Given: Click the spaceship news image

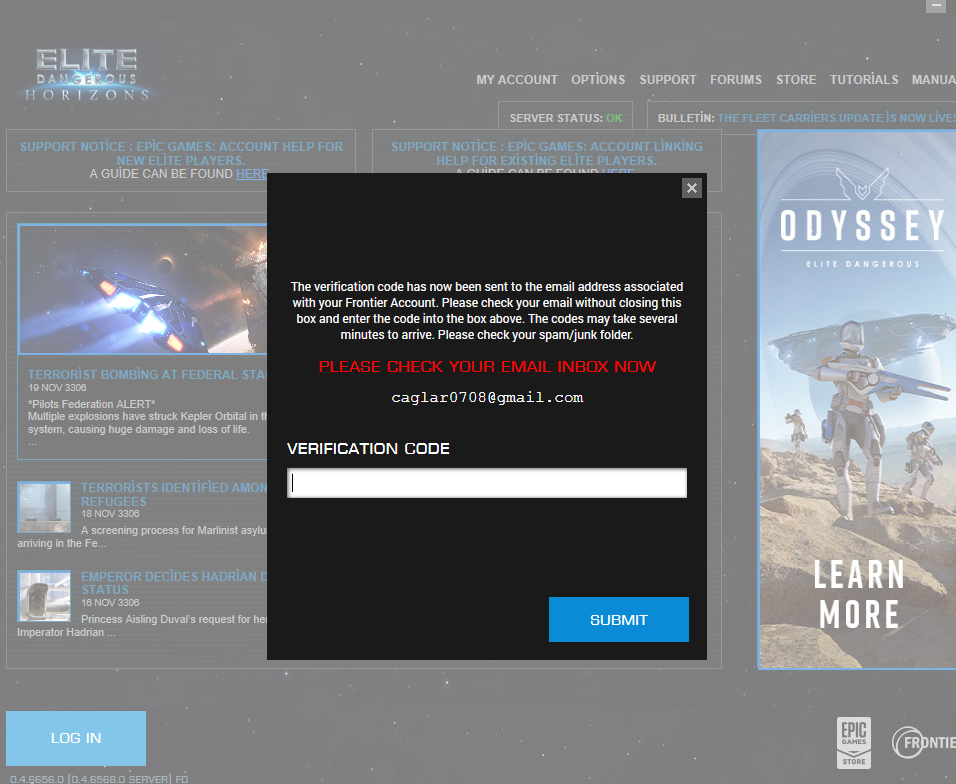Looking at the screenshot, I should [x=143, y=289].
